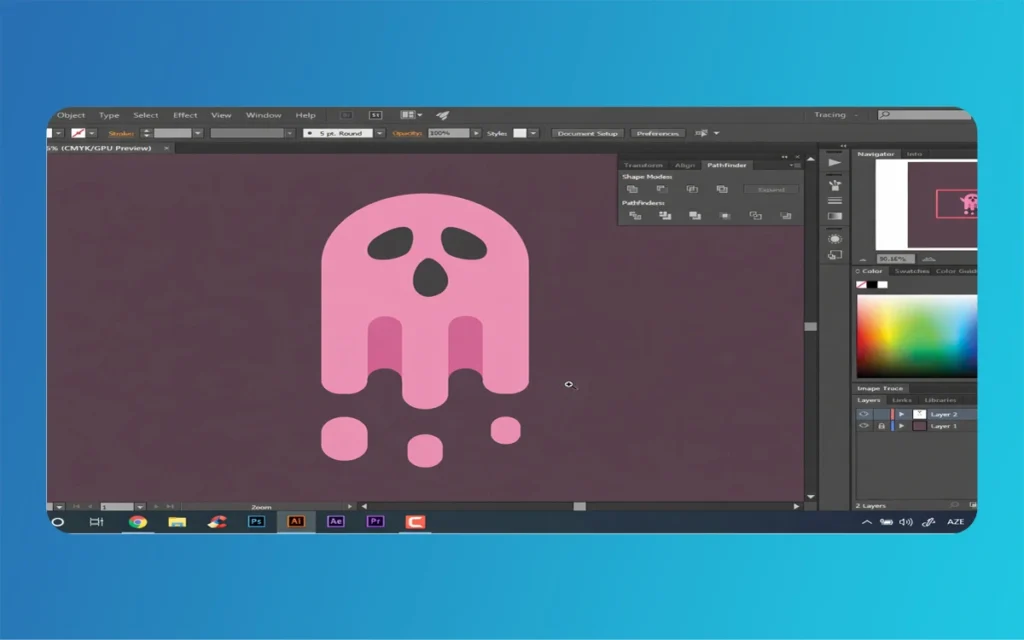Screen dimensions: 1024x640
Task: Switch to the Align tab
Action: click(684, 166)
